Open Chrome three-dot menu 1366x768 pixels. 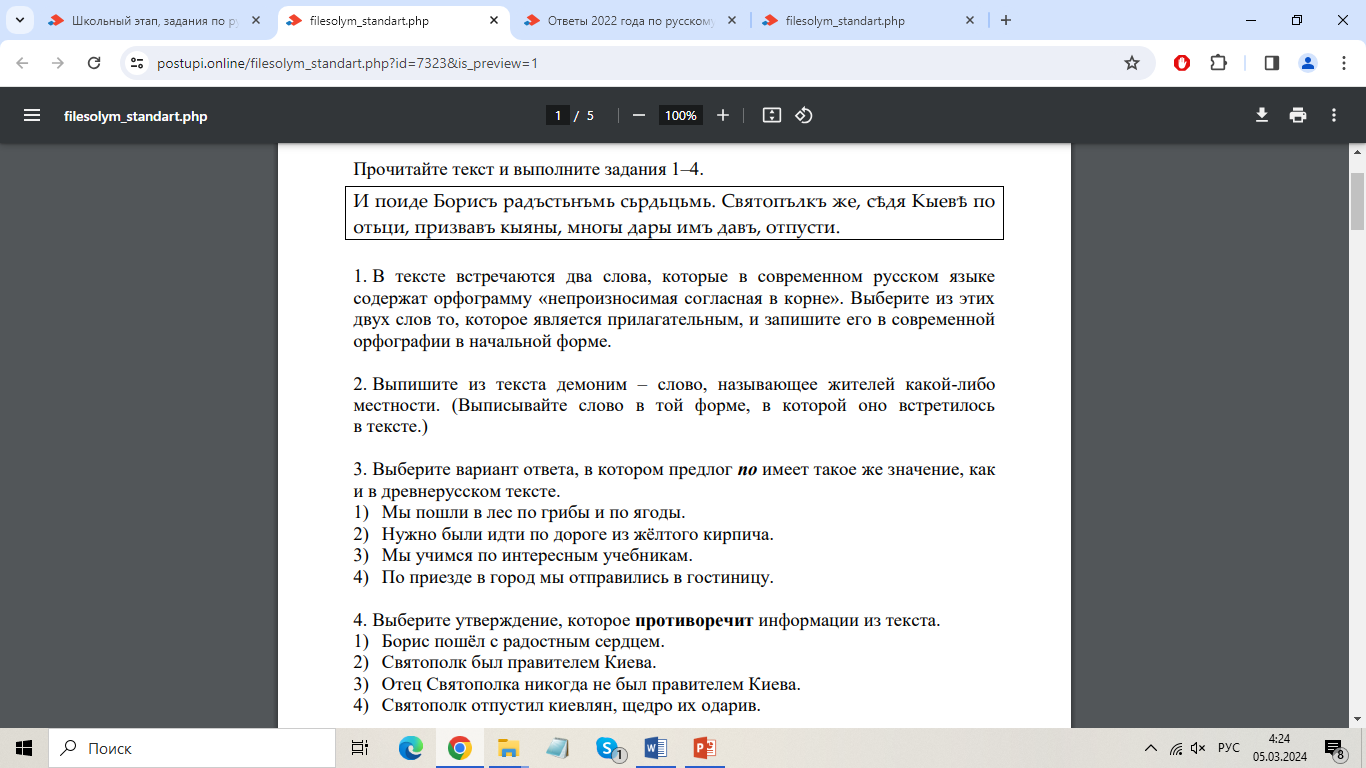click(1343, 63)
